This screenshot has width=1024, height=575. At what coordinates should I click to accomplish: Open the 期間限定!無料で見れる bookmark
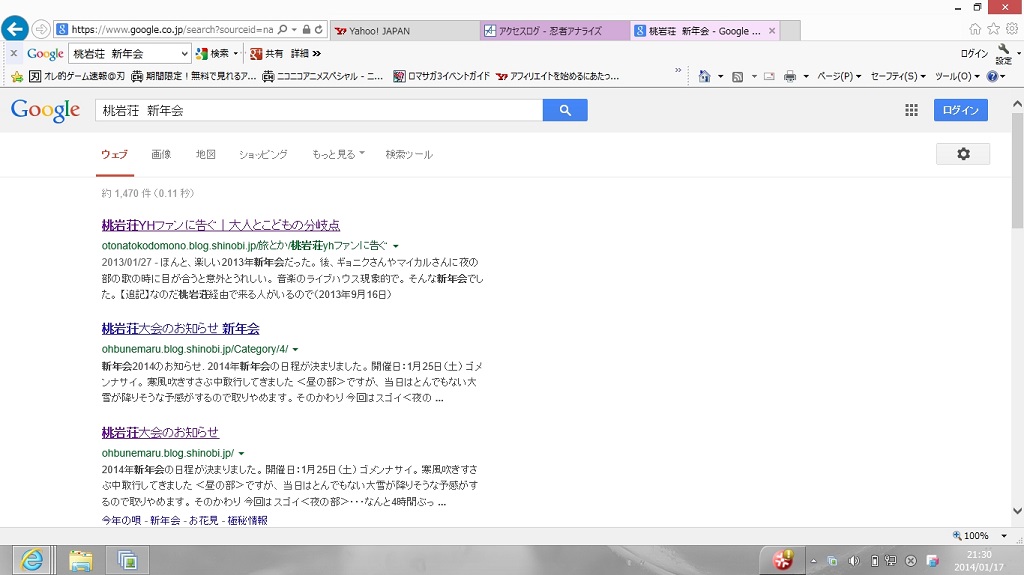click(x=194, y=76)
